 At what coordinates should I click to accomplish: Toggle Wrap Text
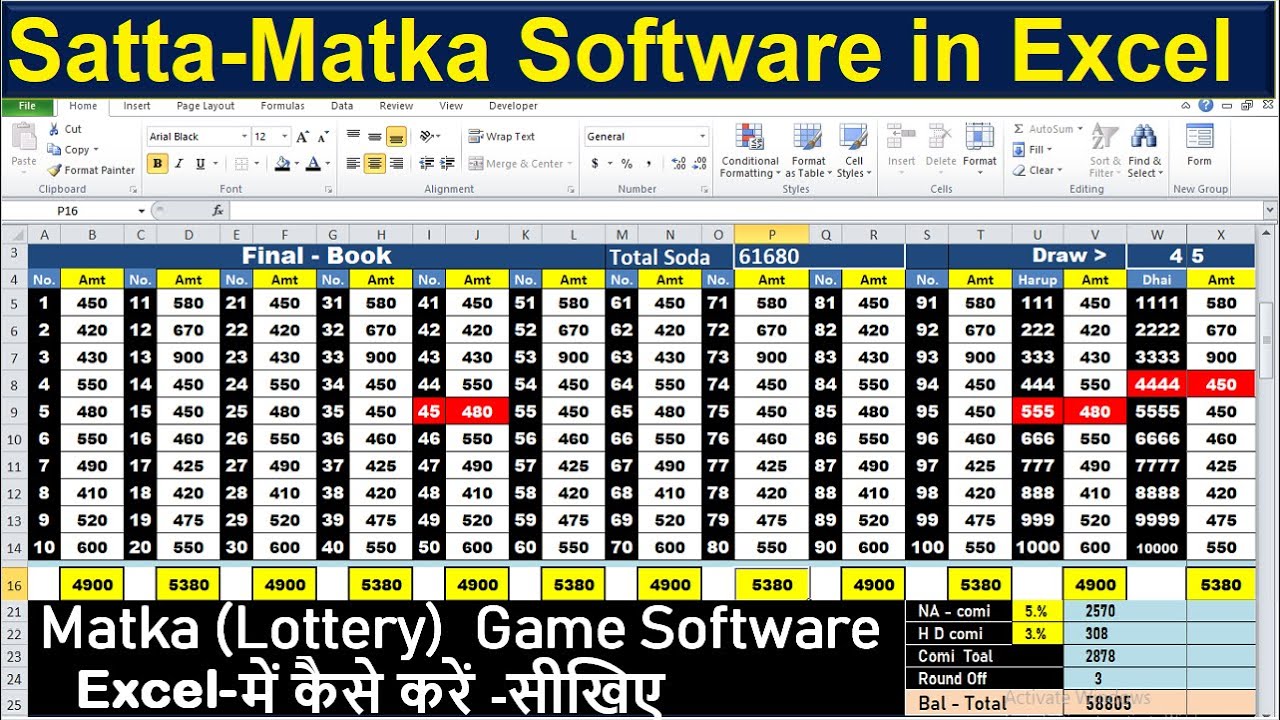(x=502, y=137)
